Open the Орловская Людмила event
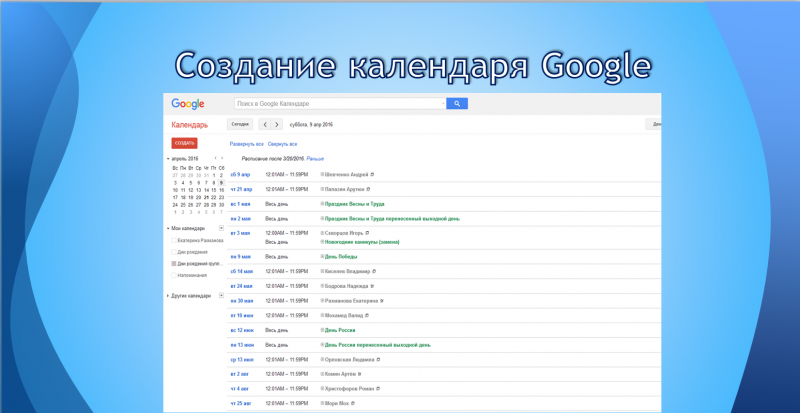800x413 pixels. click(x=349, y=360)
